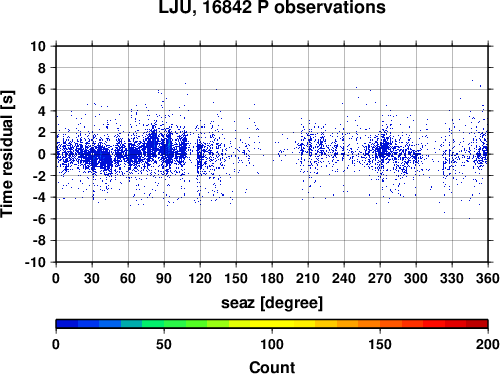Image resolution: width=500 pixels, height=374 pixels.
Task: Click the y-axis tick label '-6'
Action: (x=39, y=219)
